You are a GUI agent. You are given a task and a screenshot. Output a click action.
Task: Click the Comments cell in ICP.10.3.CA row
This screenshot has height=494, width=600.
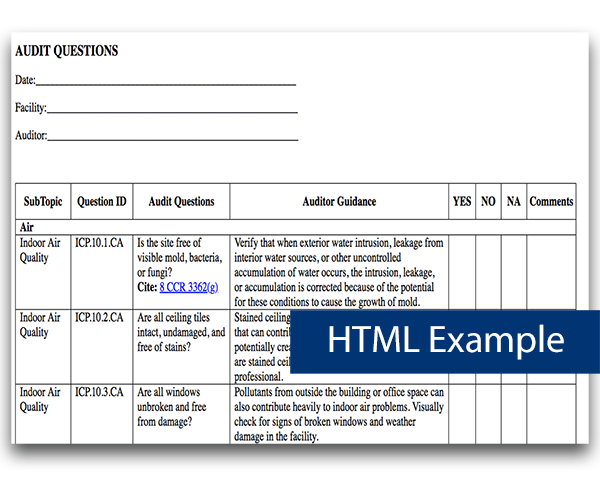pos(551,414)
